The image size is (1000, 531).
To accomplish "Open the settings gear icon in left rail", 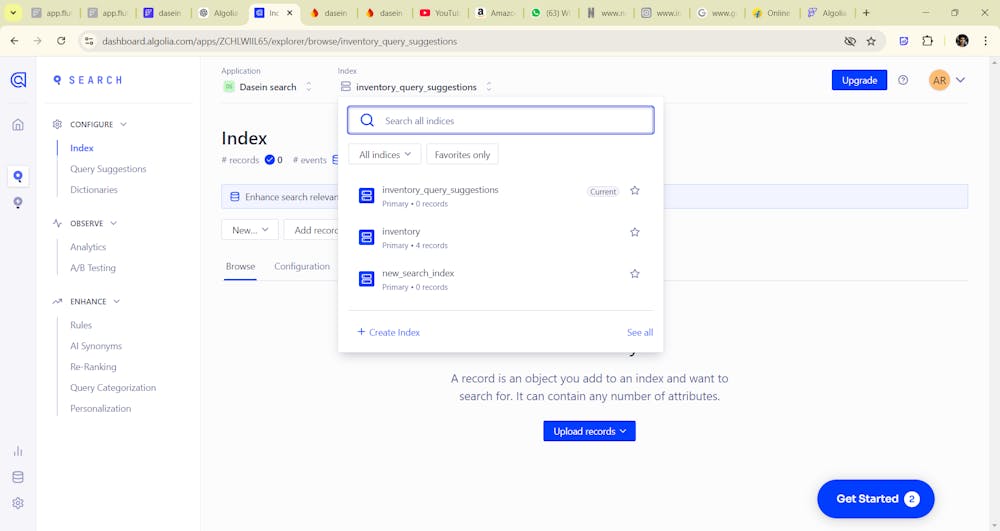I will point(18,503).
